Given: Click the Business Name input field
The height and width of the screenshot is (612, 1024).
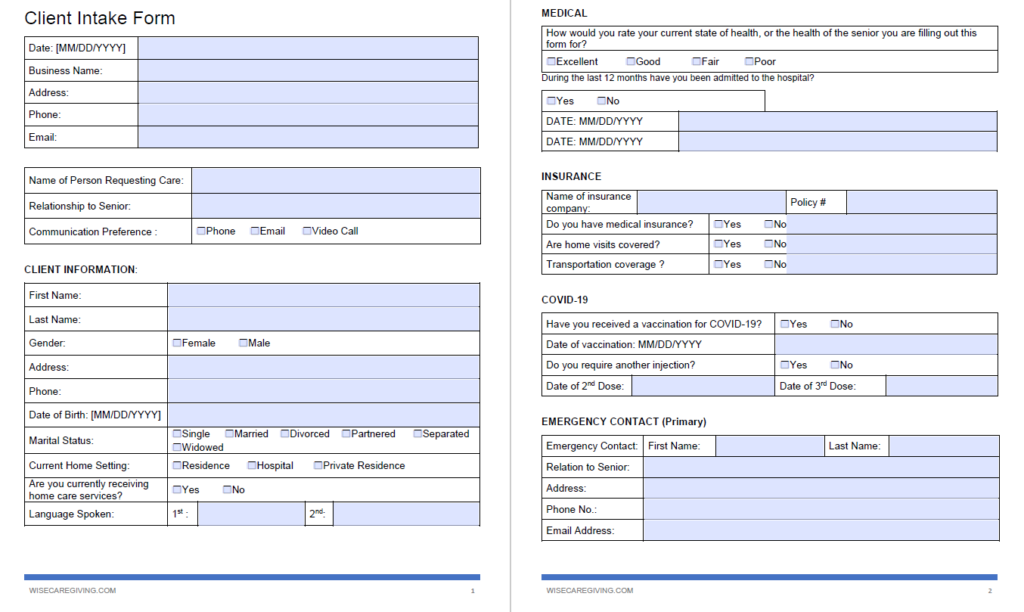Looking at the screenshot, I should pyautogui.click(x=308, y=71).
